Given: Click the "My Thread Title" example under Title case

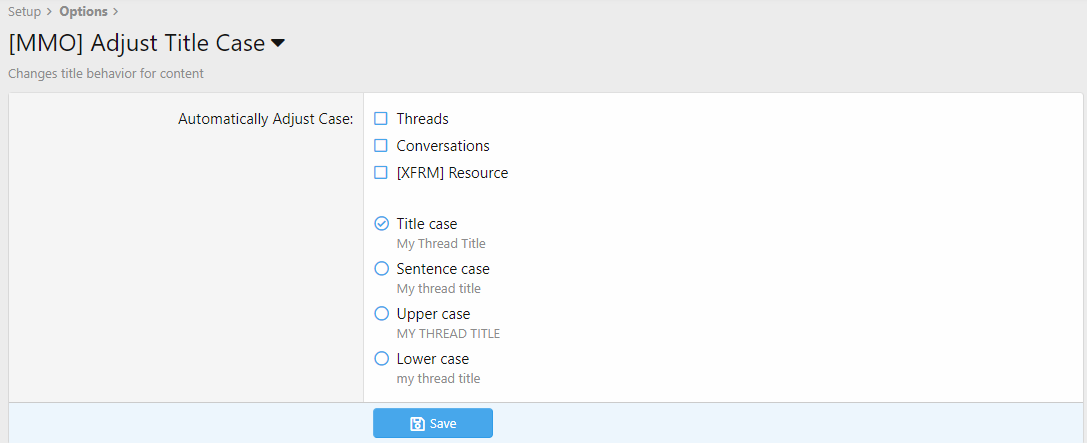Looking at the screenshot, I should pos(441,243).
